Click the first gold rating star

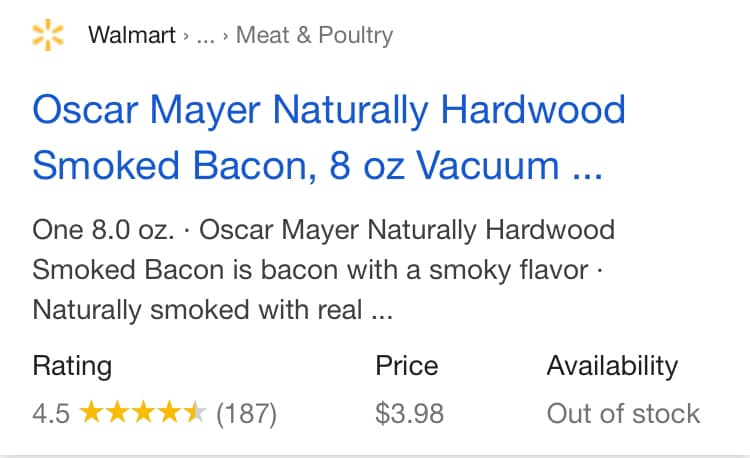coord(91,412)
